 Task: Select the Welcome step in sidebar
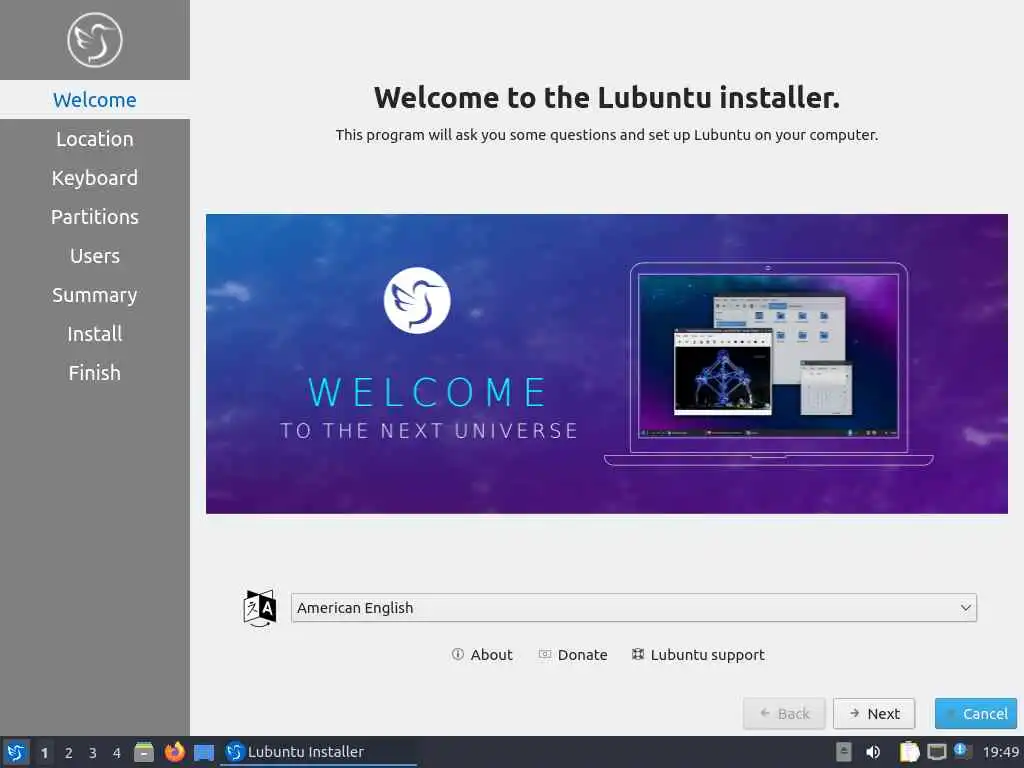[95, 100]
